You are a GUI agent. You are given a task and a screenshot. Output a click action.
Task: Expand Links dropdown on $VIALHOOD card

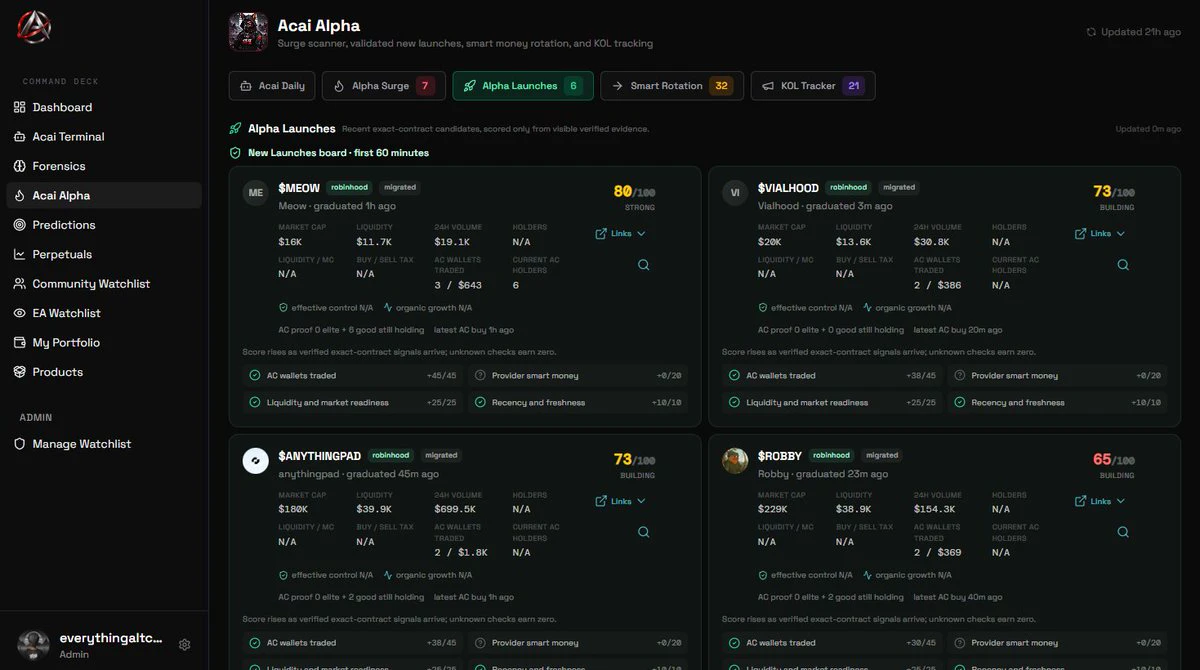click(1100, 234)
